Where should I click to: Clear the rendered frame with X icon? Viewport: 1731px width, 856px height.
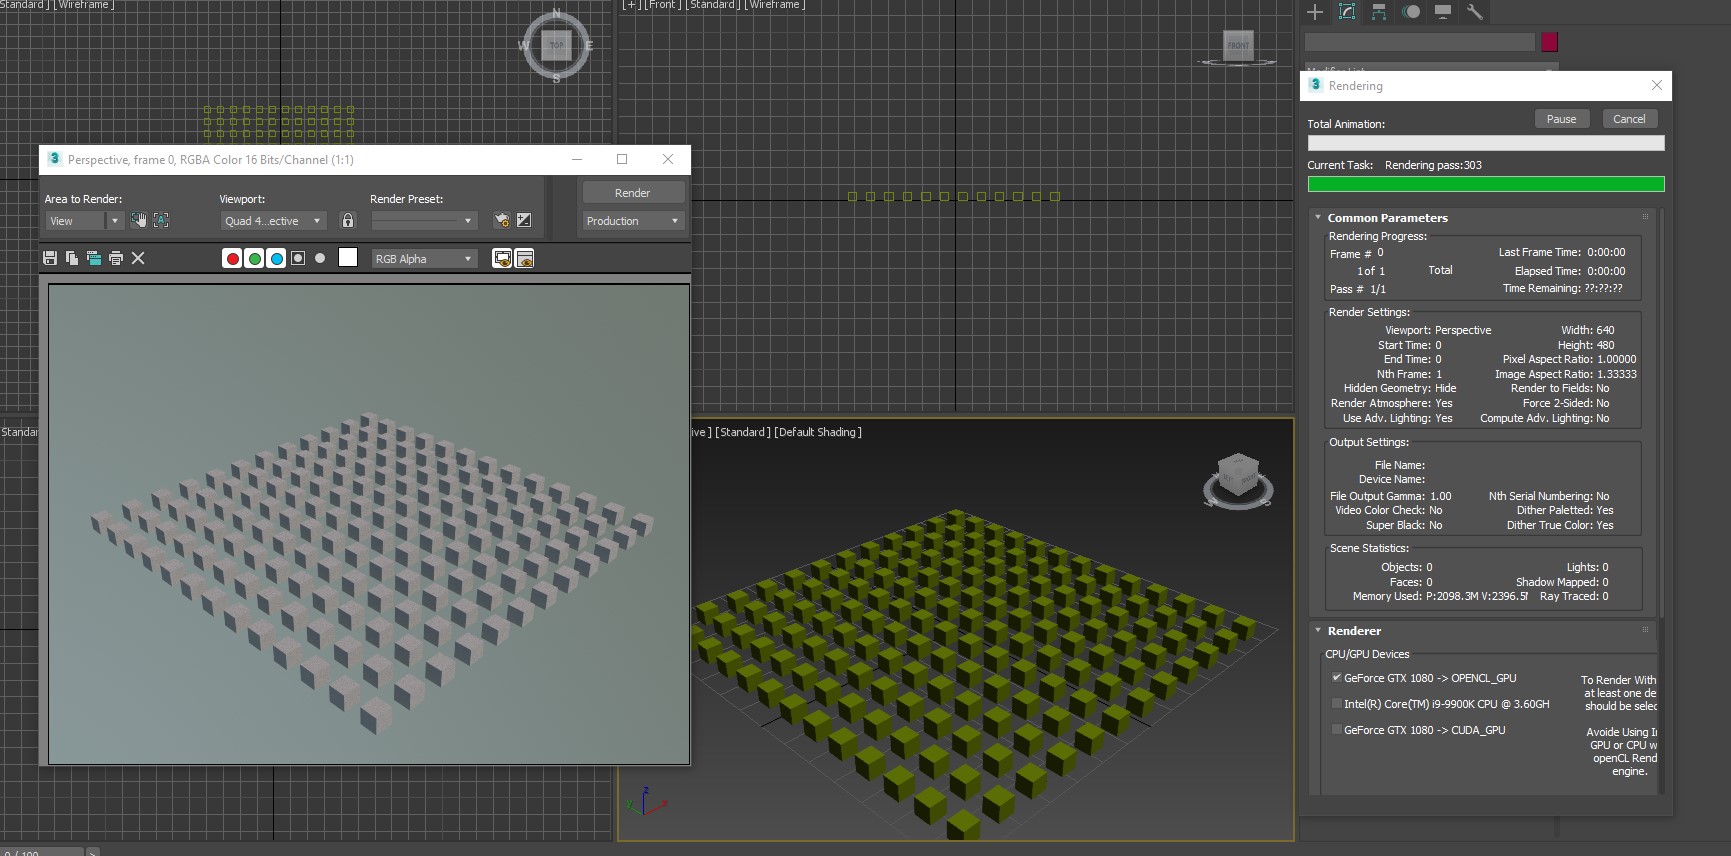(x=138, y=258)
